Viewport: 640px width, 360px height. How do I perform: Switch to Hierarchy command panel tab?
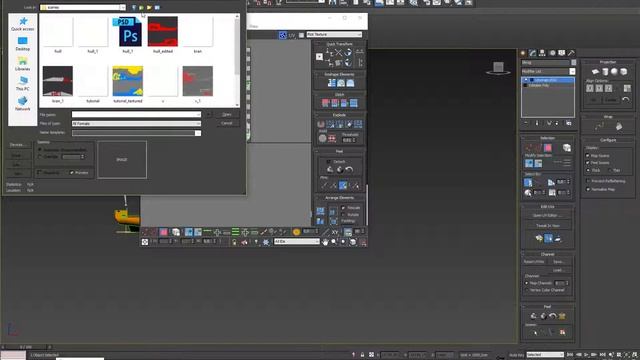point(542,53)
